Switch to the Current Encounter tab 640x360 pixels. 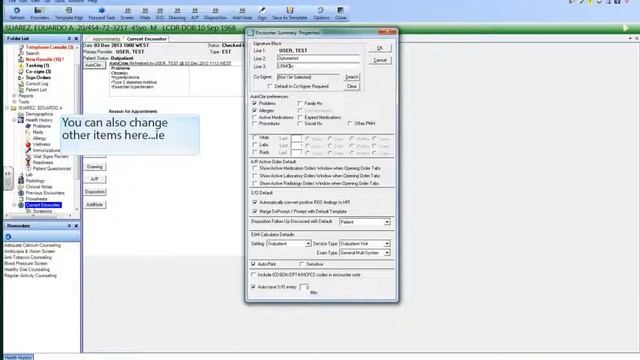[x=147, y=39]
